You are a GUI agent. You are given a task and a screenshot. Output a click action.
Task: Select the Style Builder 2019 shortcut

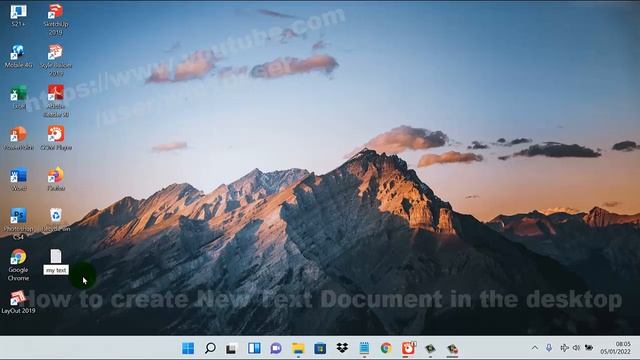coord(56,60)
